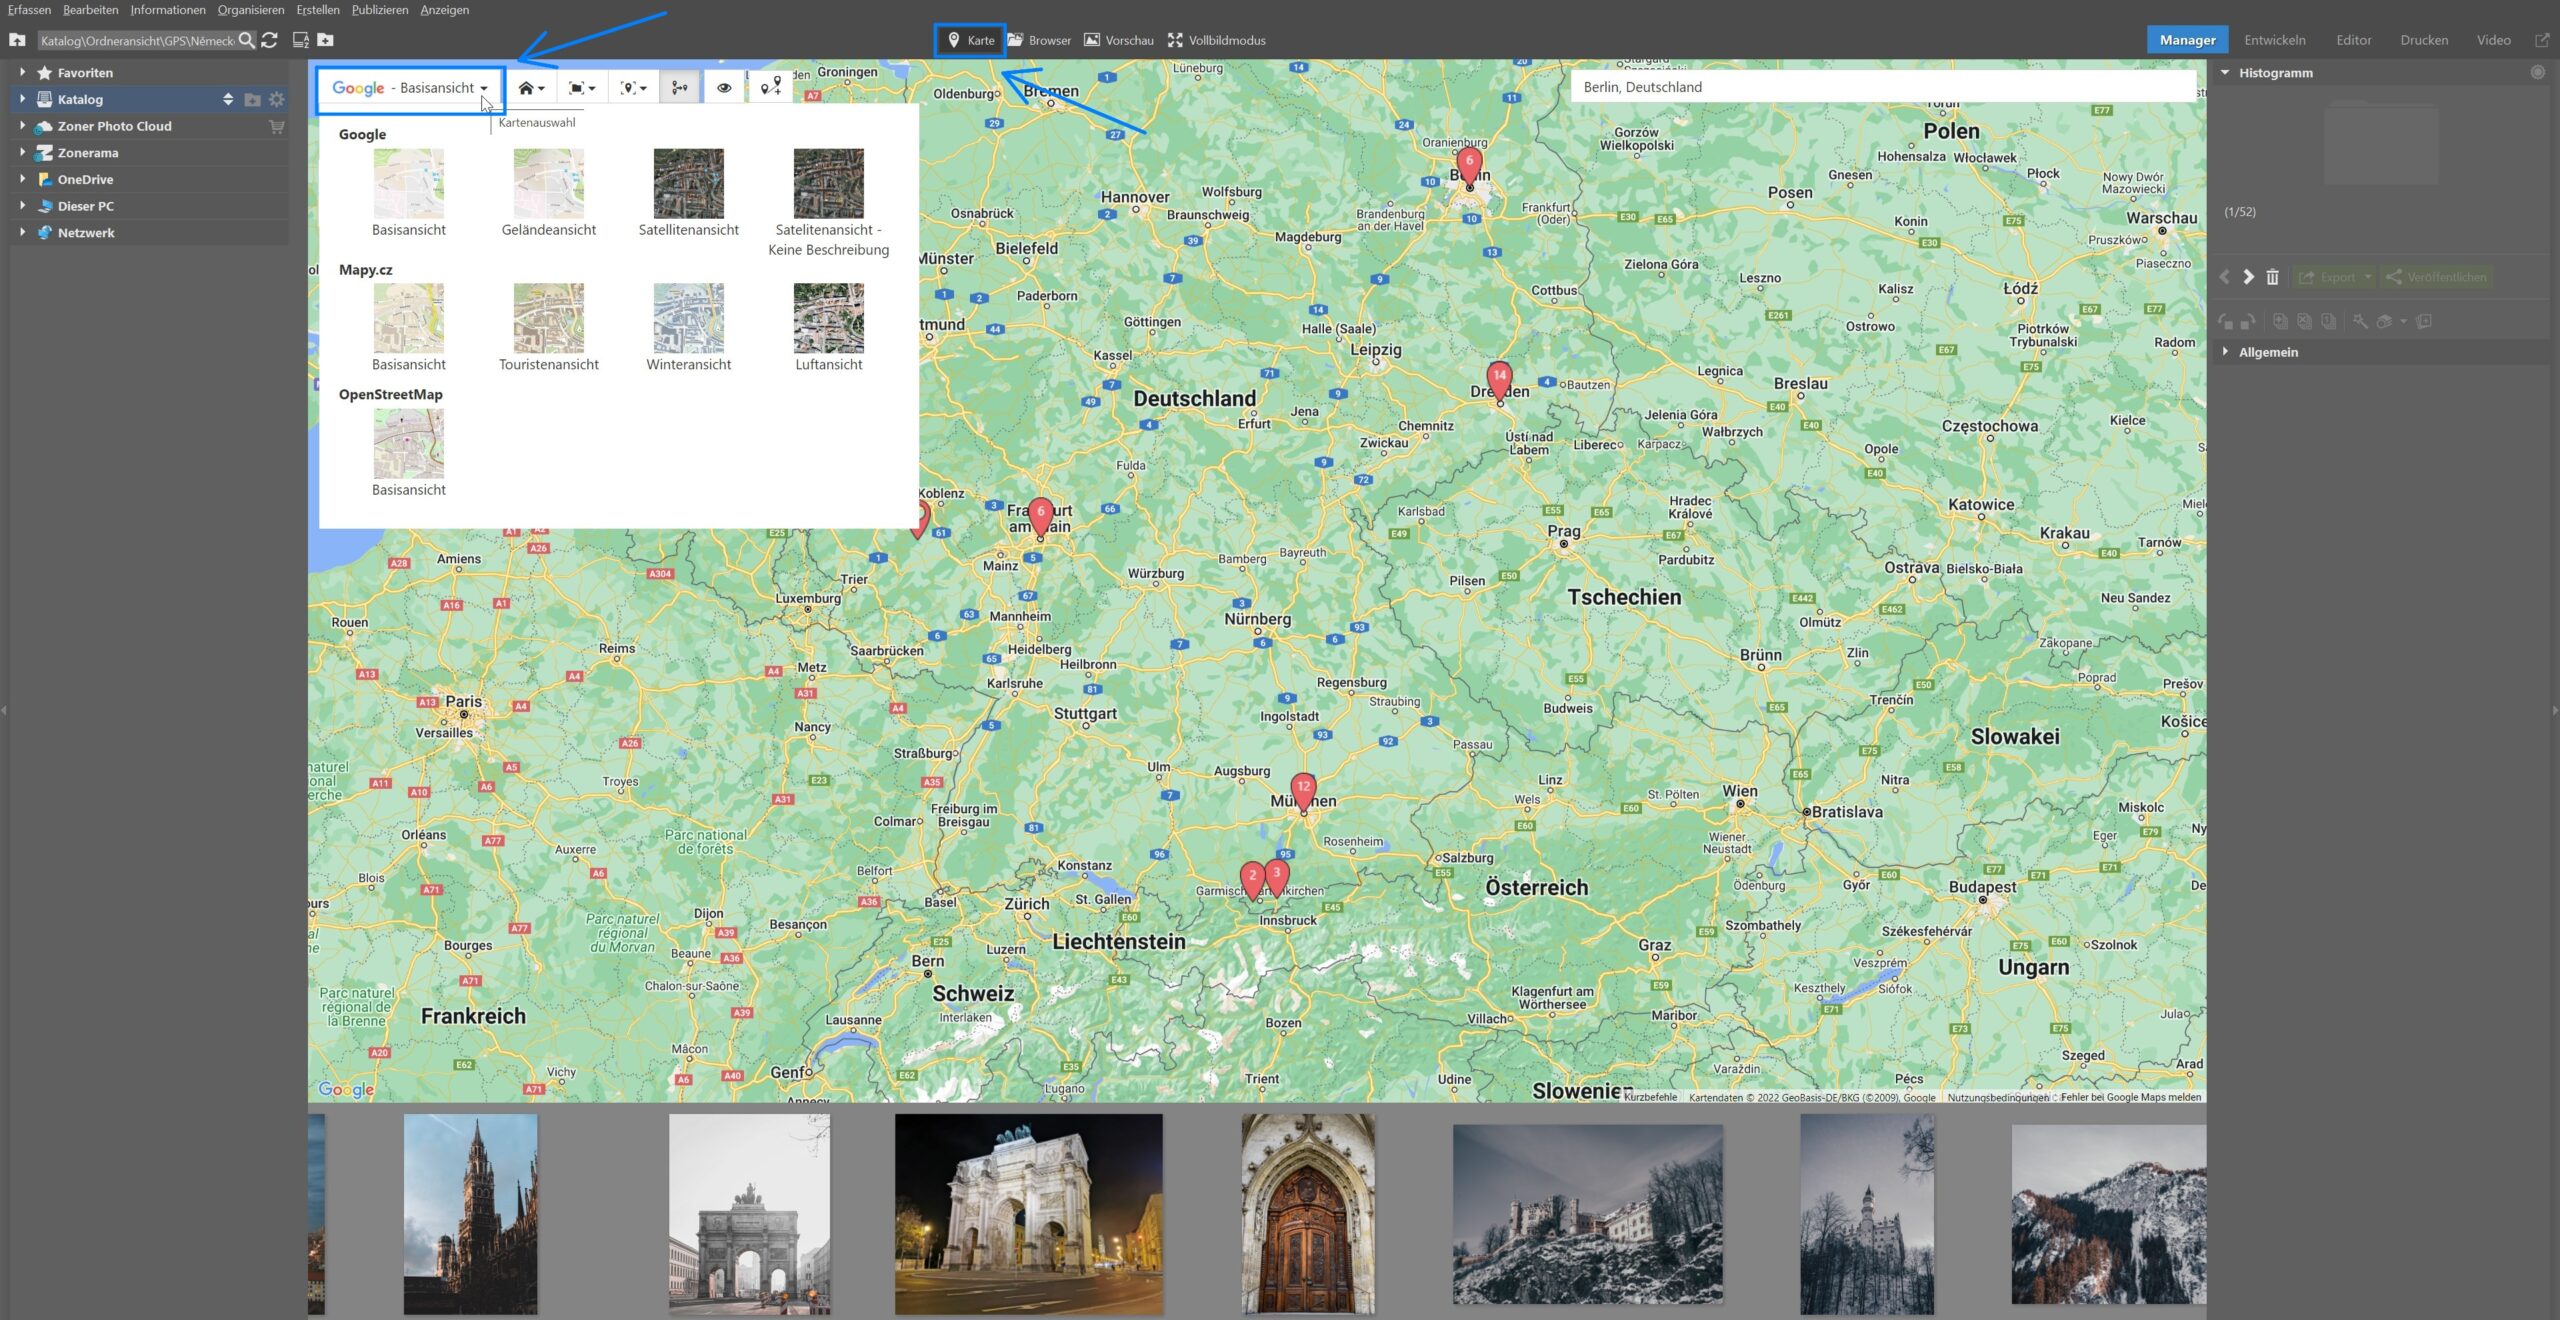2560x1320 pixels.
Task: Click the folder-up icon beside path field
Action: pyautogui.click(x=17, y=40)
